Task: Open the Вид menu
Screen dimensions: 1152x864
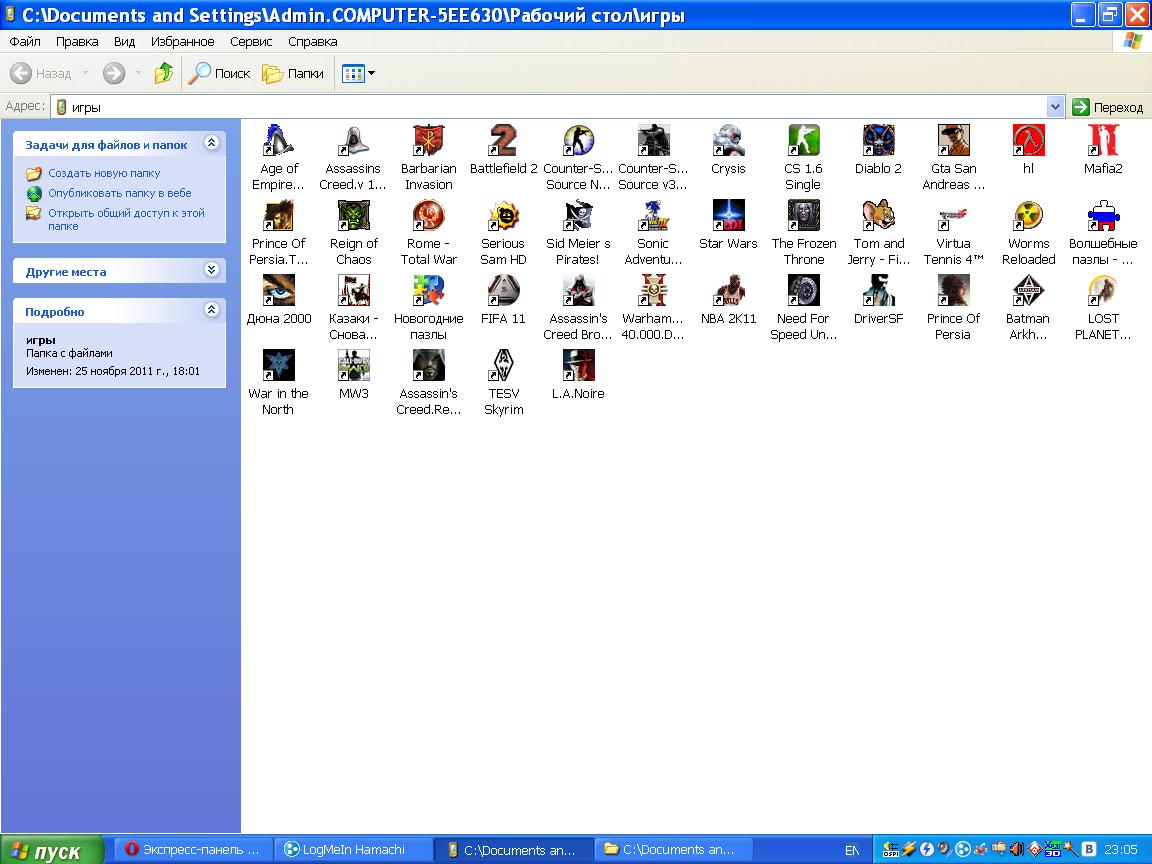Action: pos(124,42)
